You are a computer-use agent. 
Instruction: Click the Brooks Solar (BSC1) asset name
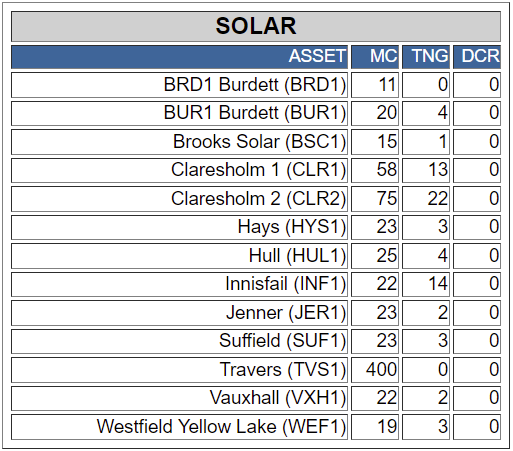(259, 142)
